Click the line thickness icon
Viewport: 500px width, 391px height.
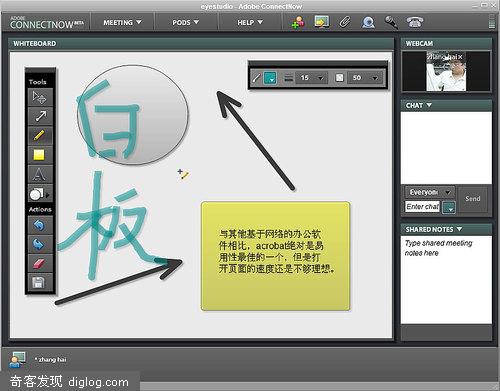[288, 78]
